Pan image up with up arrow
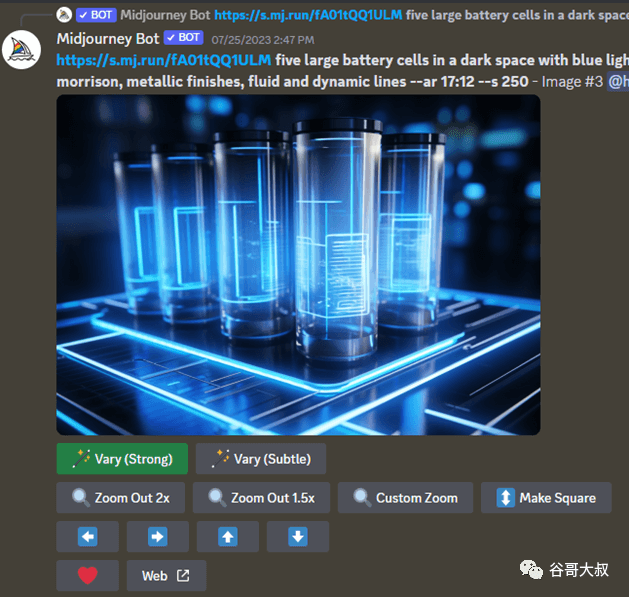The width and height of the screenshot is (629, 597). click(x=228, y=536)
